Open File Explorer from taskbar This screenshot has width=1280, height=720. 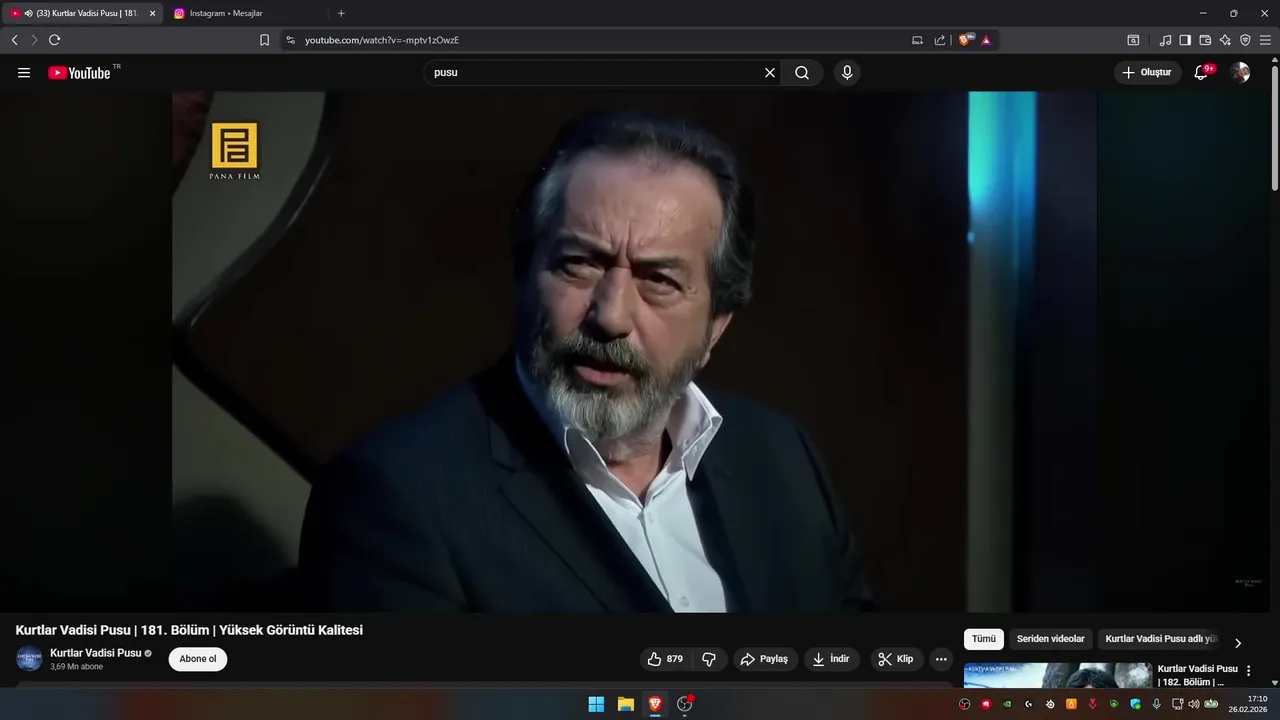coord(625,704)
